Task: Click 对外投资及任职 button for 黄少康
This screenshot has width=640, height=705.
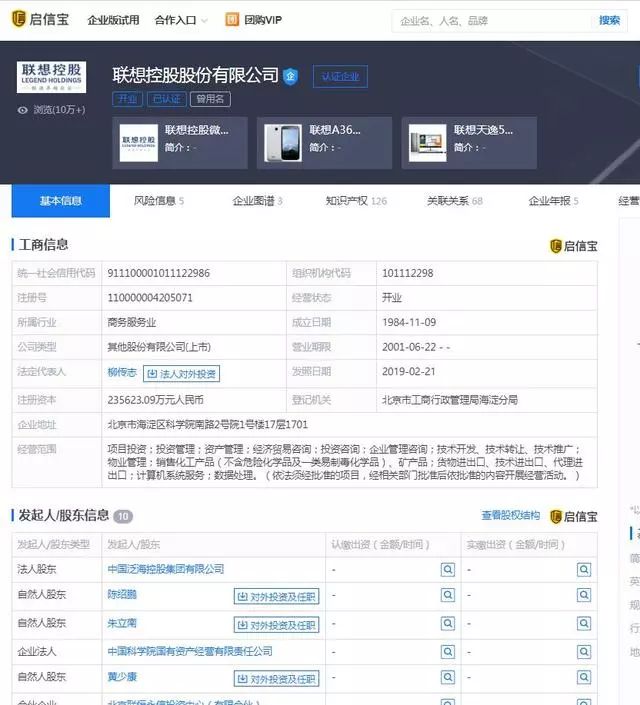Action: [277, 679]
